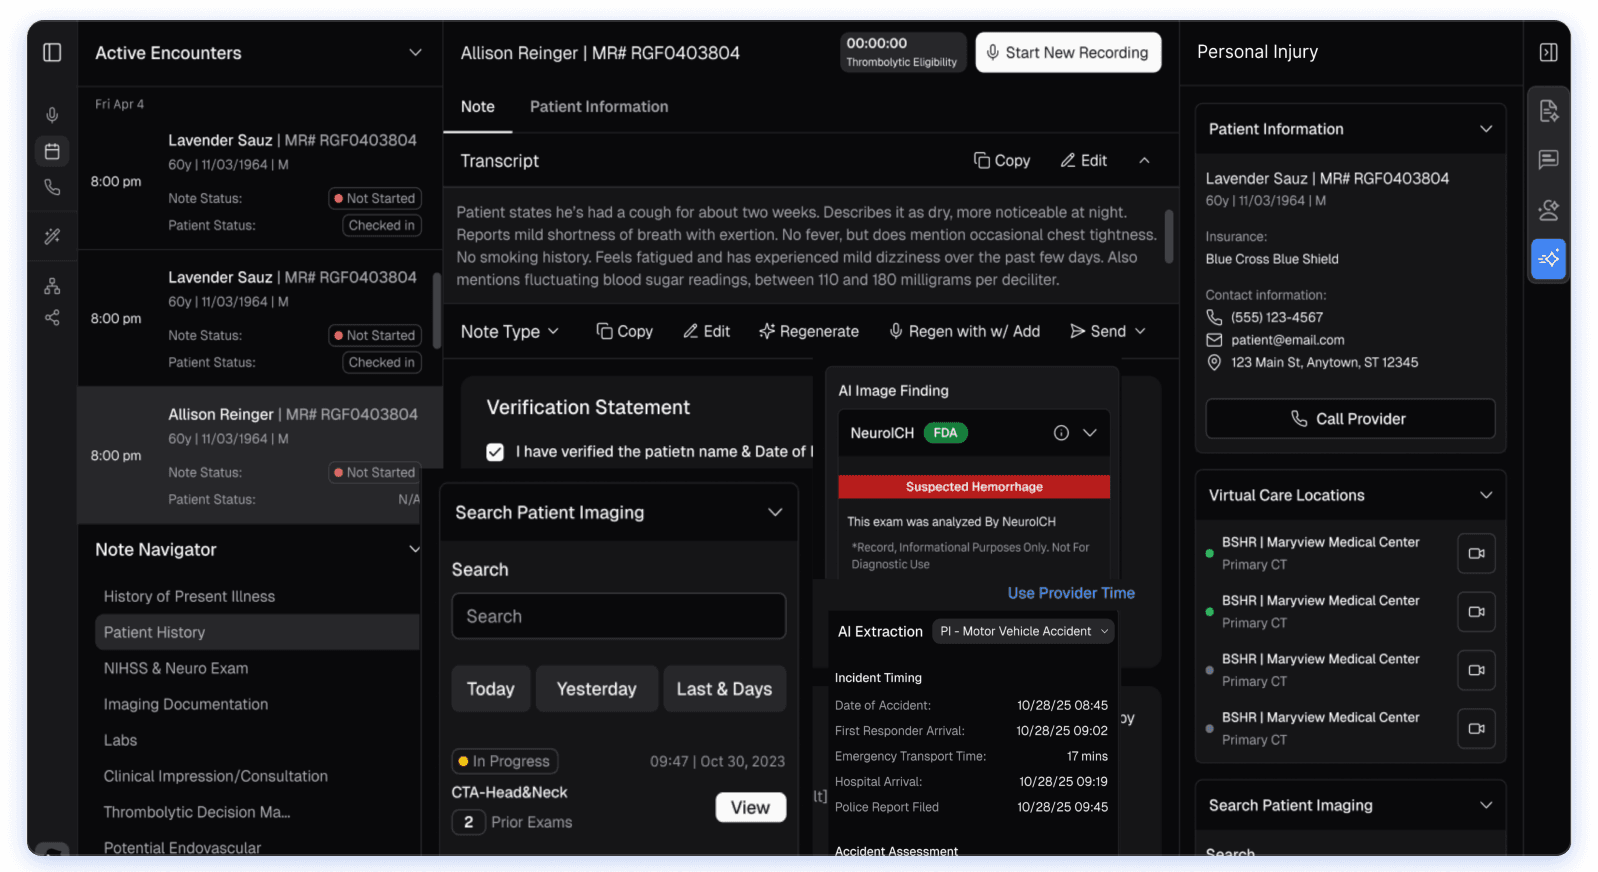This screenshot has width=1598, height=872.
Task: Click the NeuroICH info icon
Action: (x=1061, y=433)
